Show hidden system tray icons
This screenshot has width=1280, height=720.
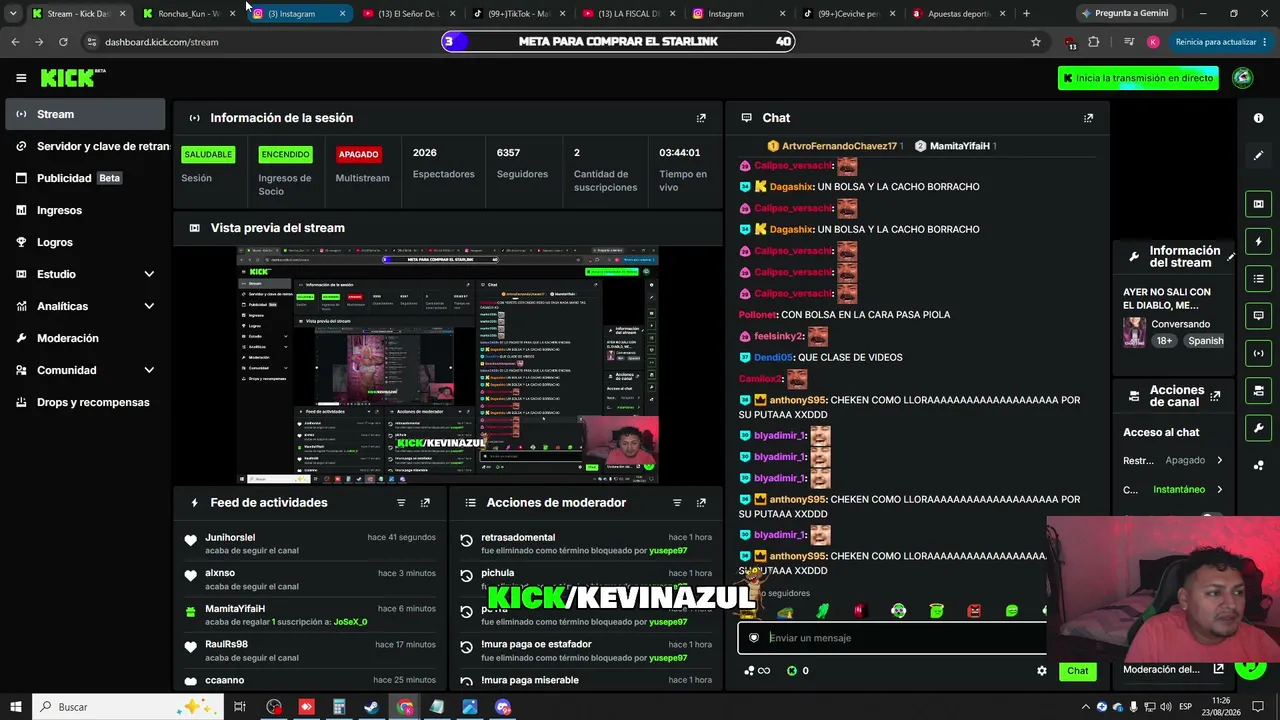(1086, 707)
